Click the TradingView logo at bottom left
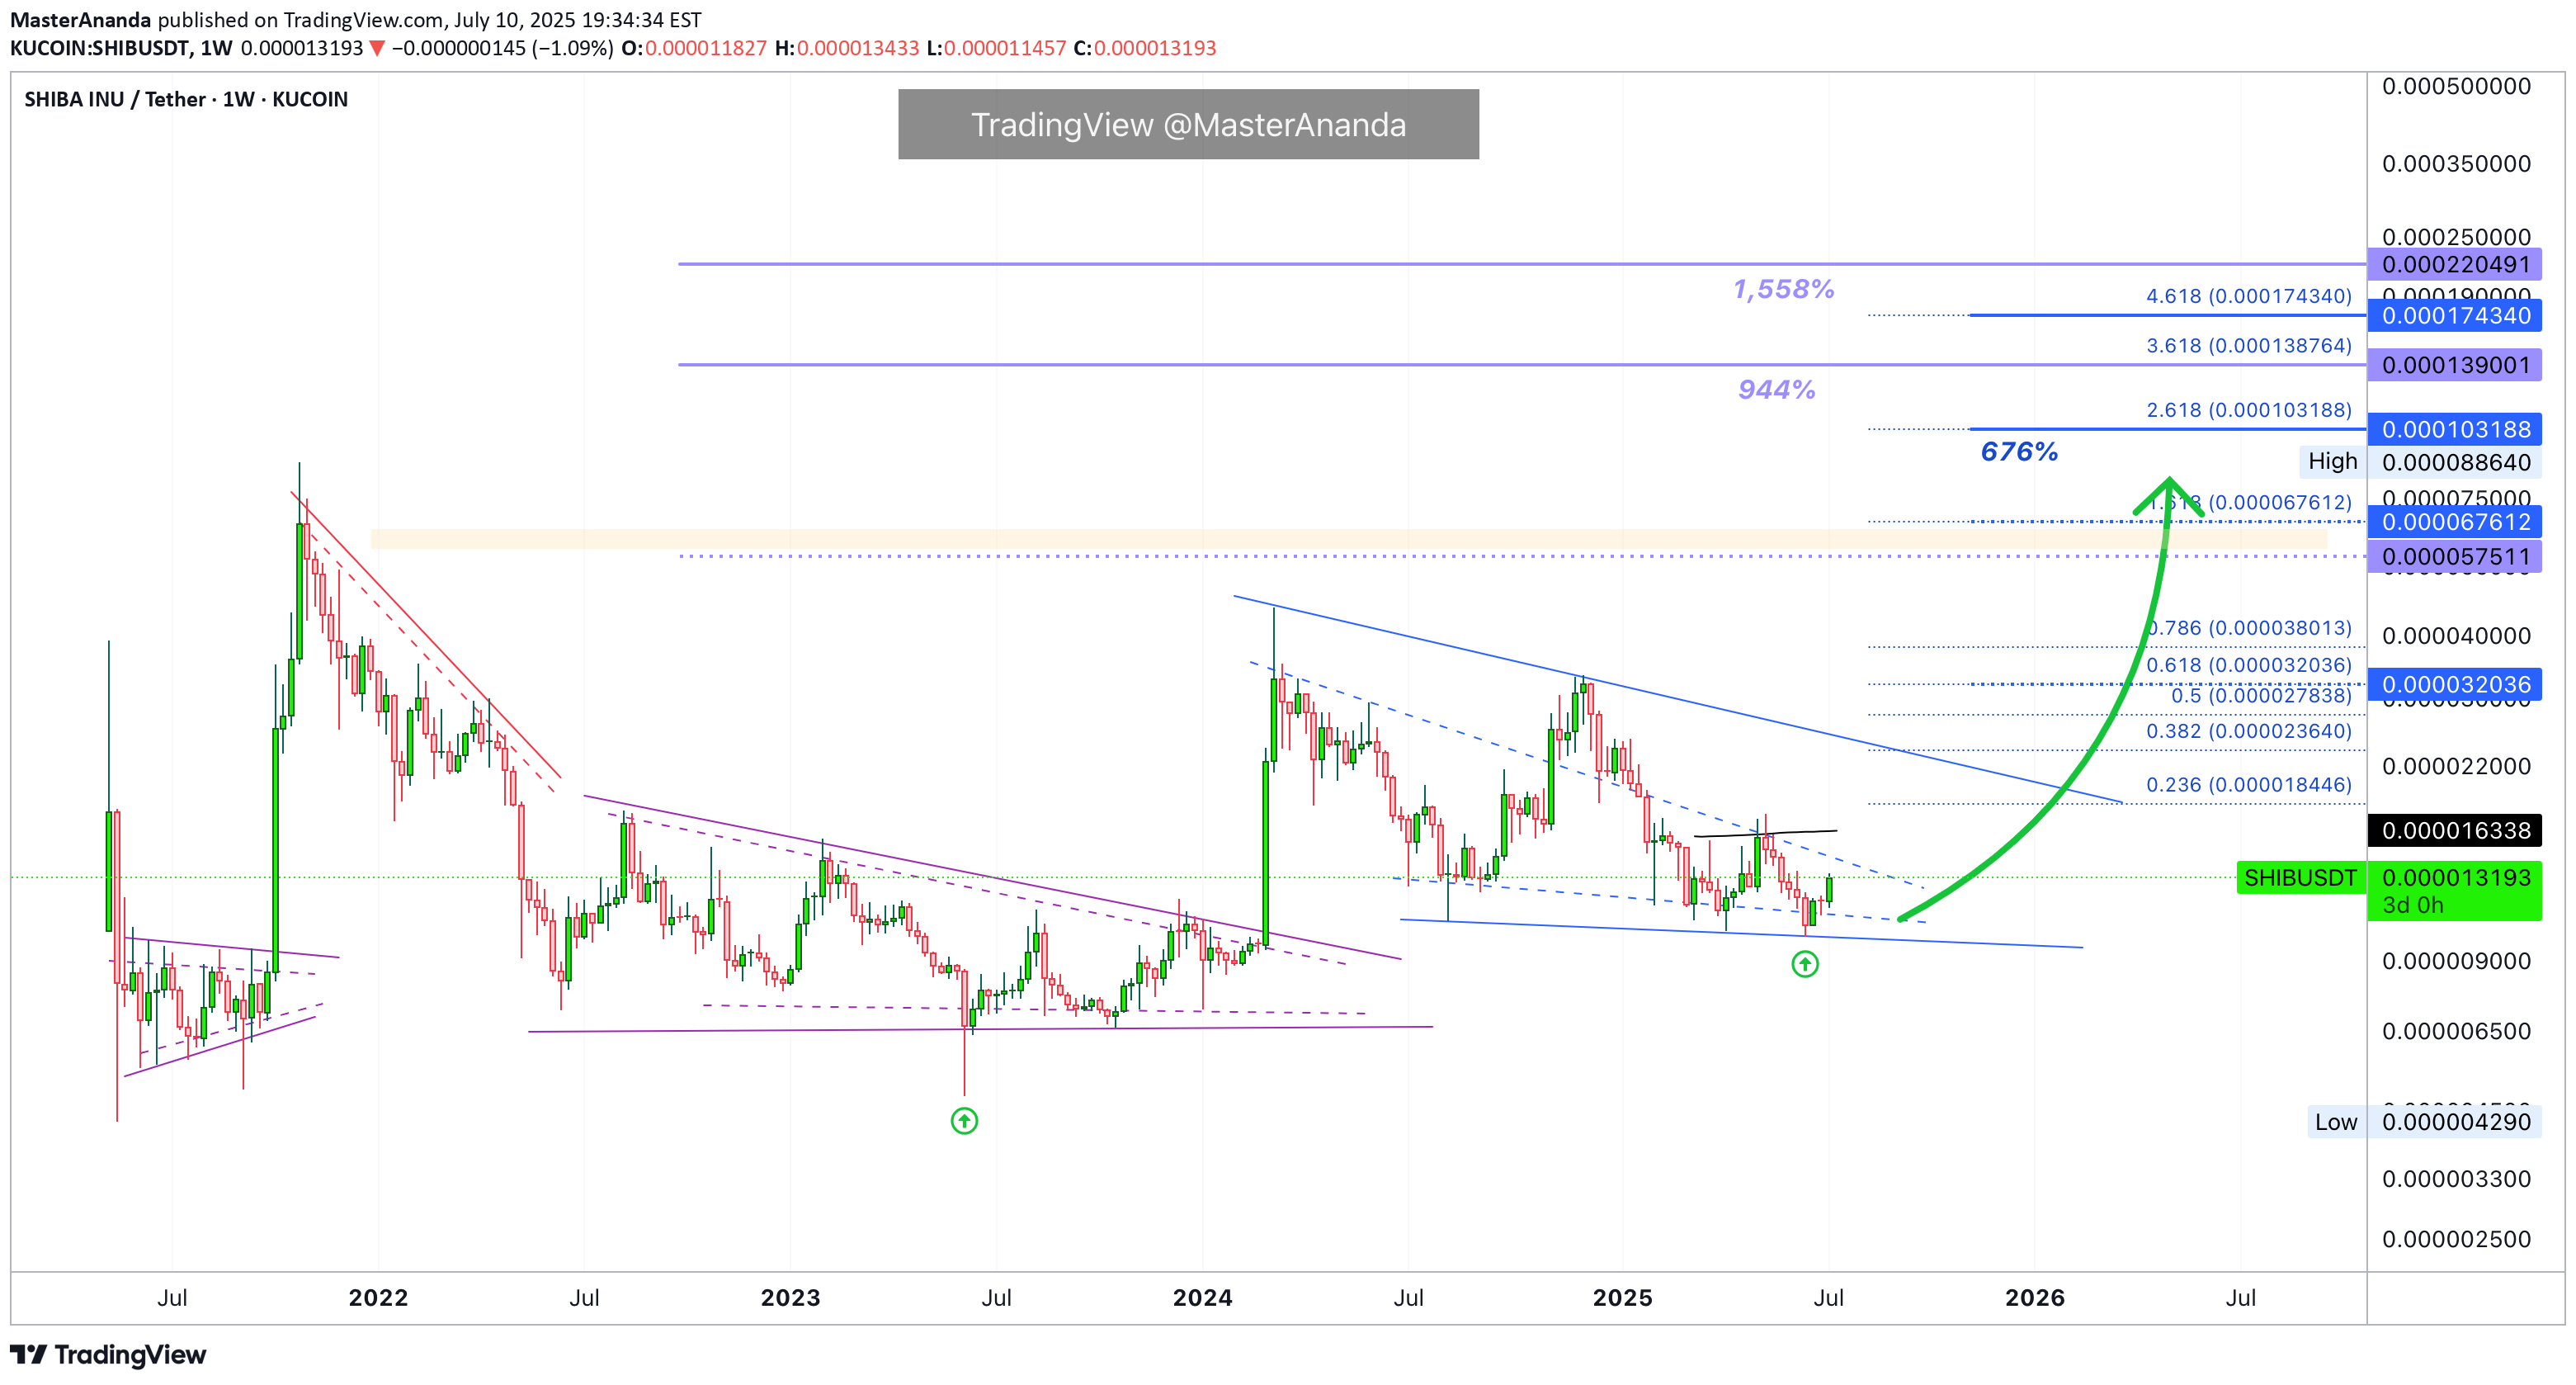This screenshot has height=1385, width=2576. pos(108,1354)
